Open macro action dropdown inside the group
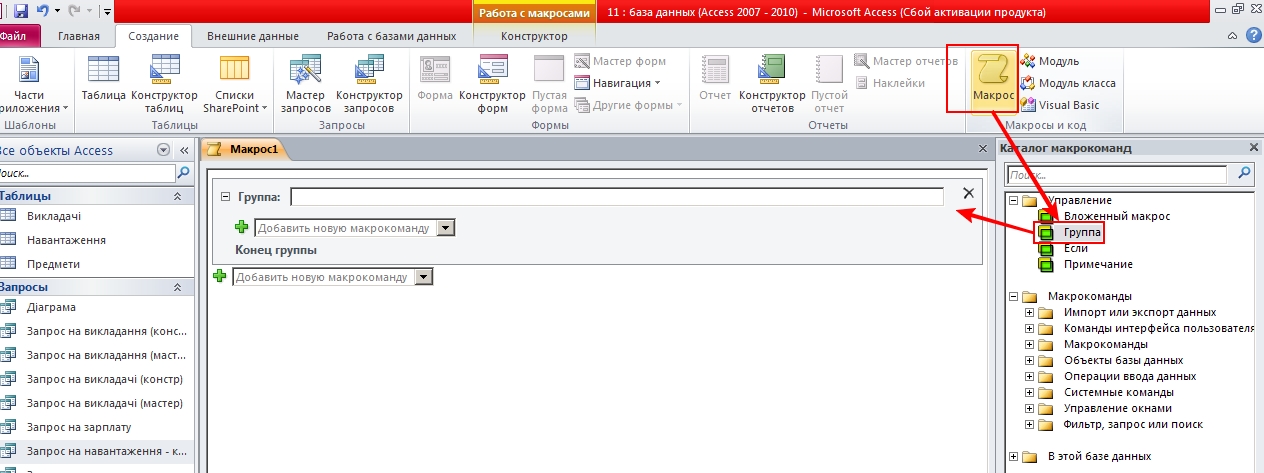Viewport: 1264px width, 473px height. click(x=447, y=228)
